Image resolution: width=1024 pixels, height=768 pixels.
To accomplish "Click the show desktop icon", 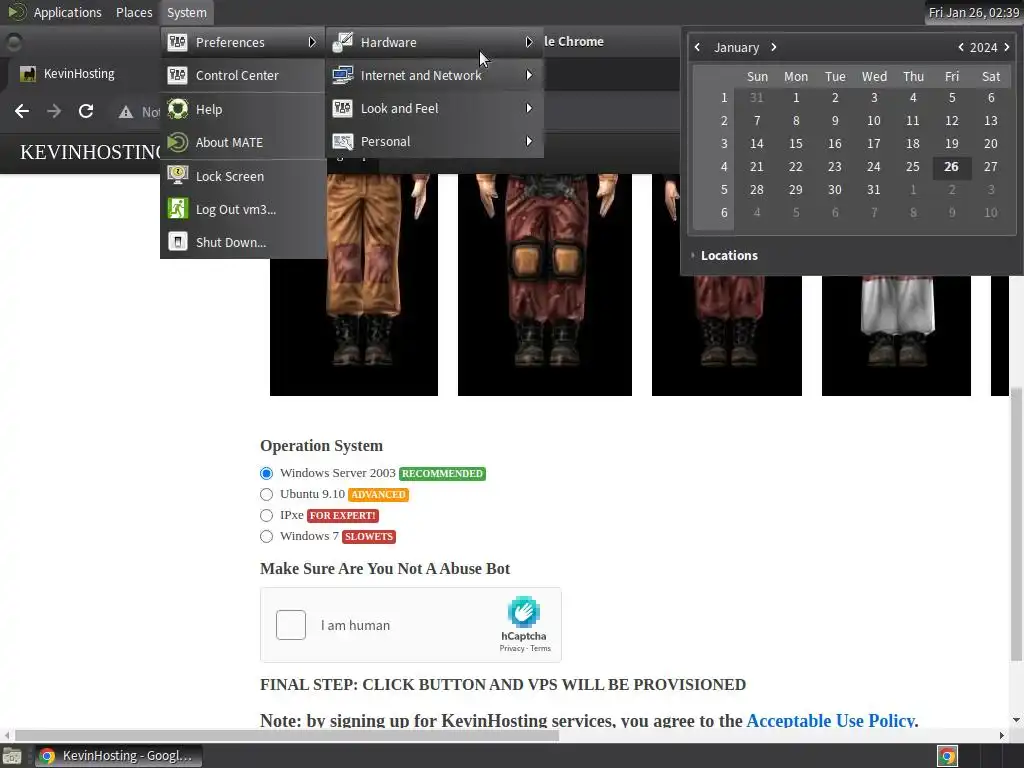I will coord(12,756).
